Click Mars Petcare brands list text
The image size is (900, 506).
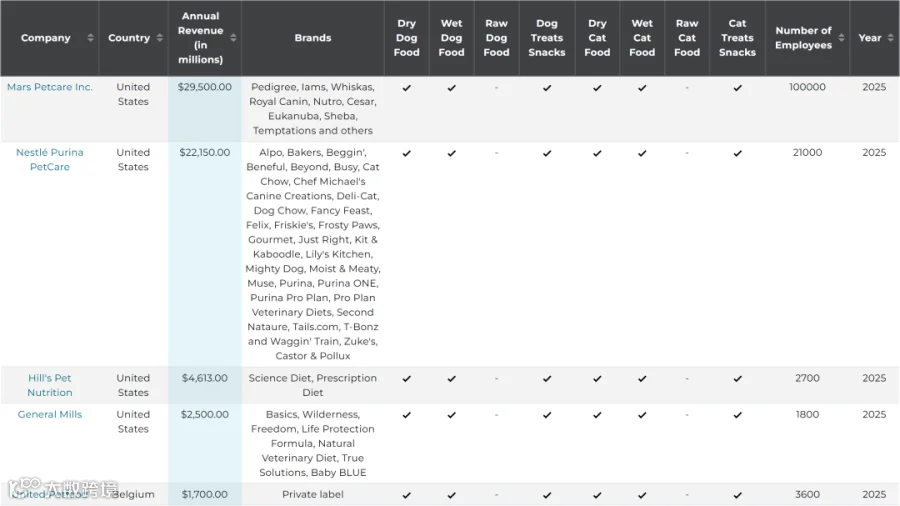point(313,109)
